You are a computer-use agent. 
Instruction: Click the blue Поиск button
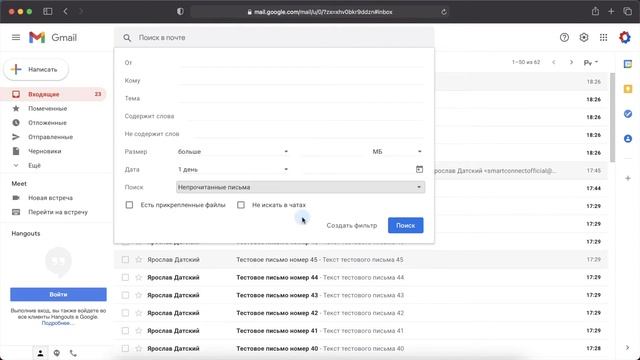[x=405, y=225]
